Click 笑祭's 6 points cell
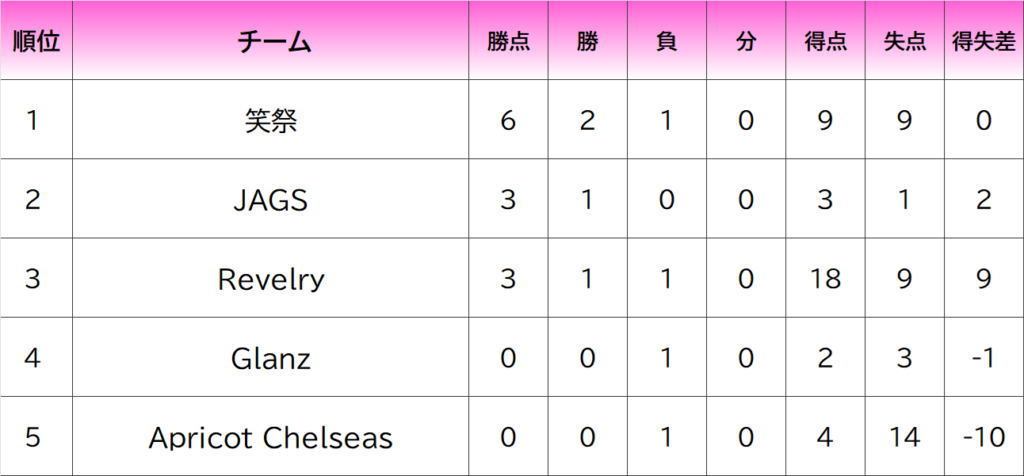 [508, 121]
